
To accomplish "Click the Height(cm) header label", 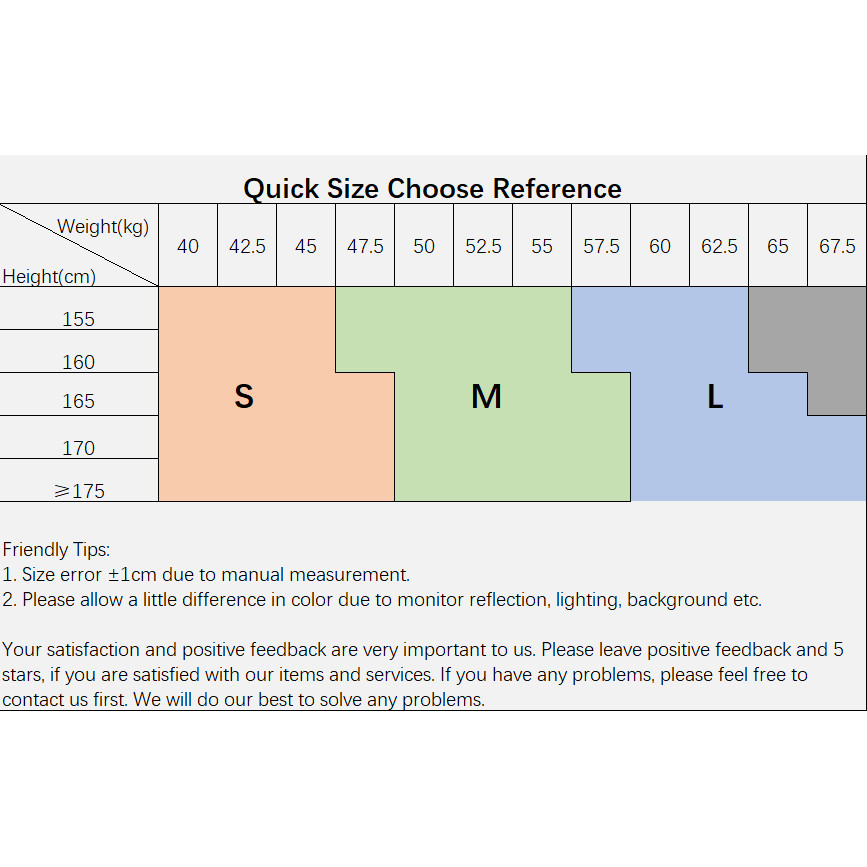I will coord(49,276).
